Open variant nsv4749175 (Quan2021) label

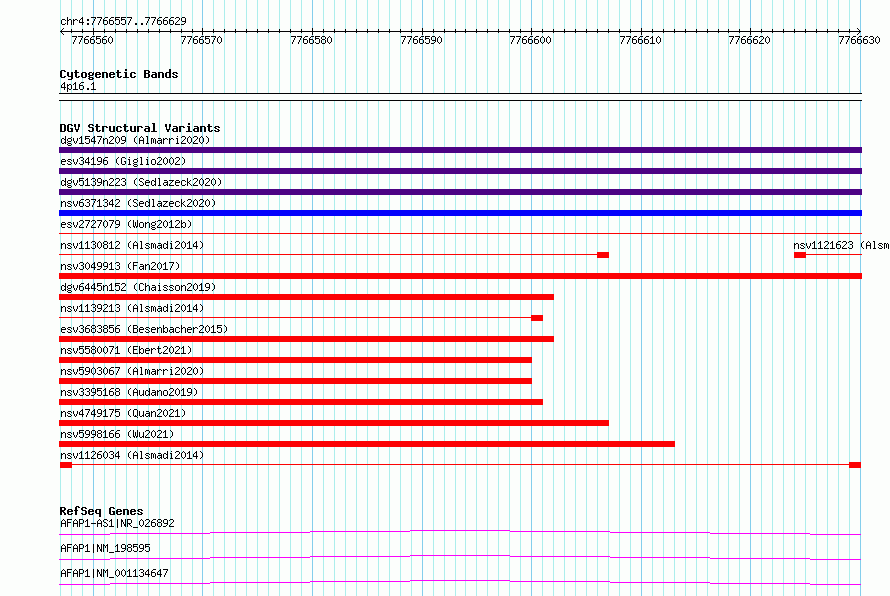tap(123, 413)
